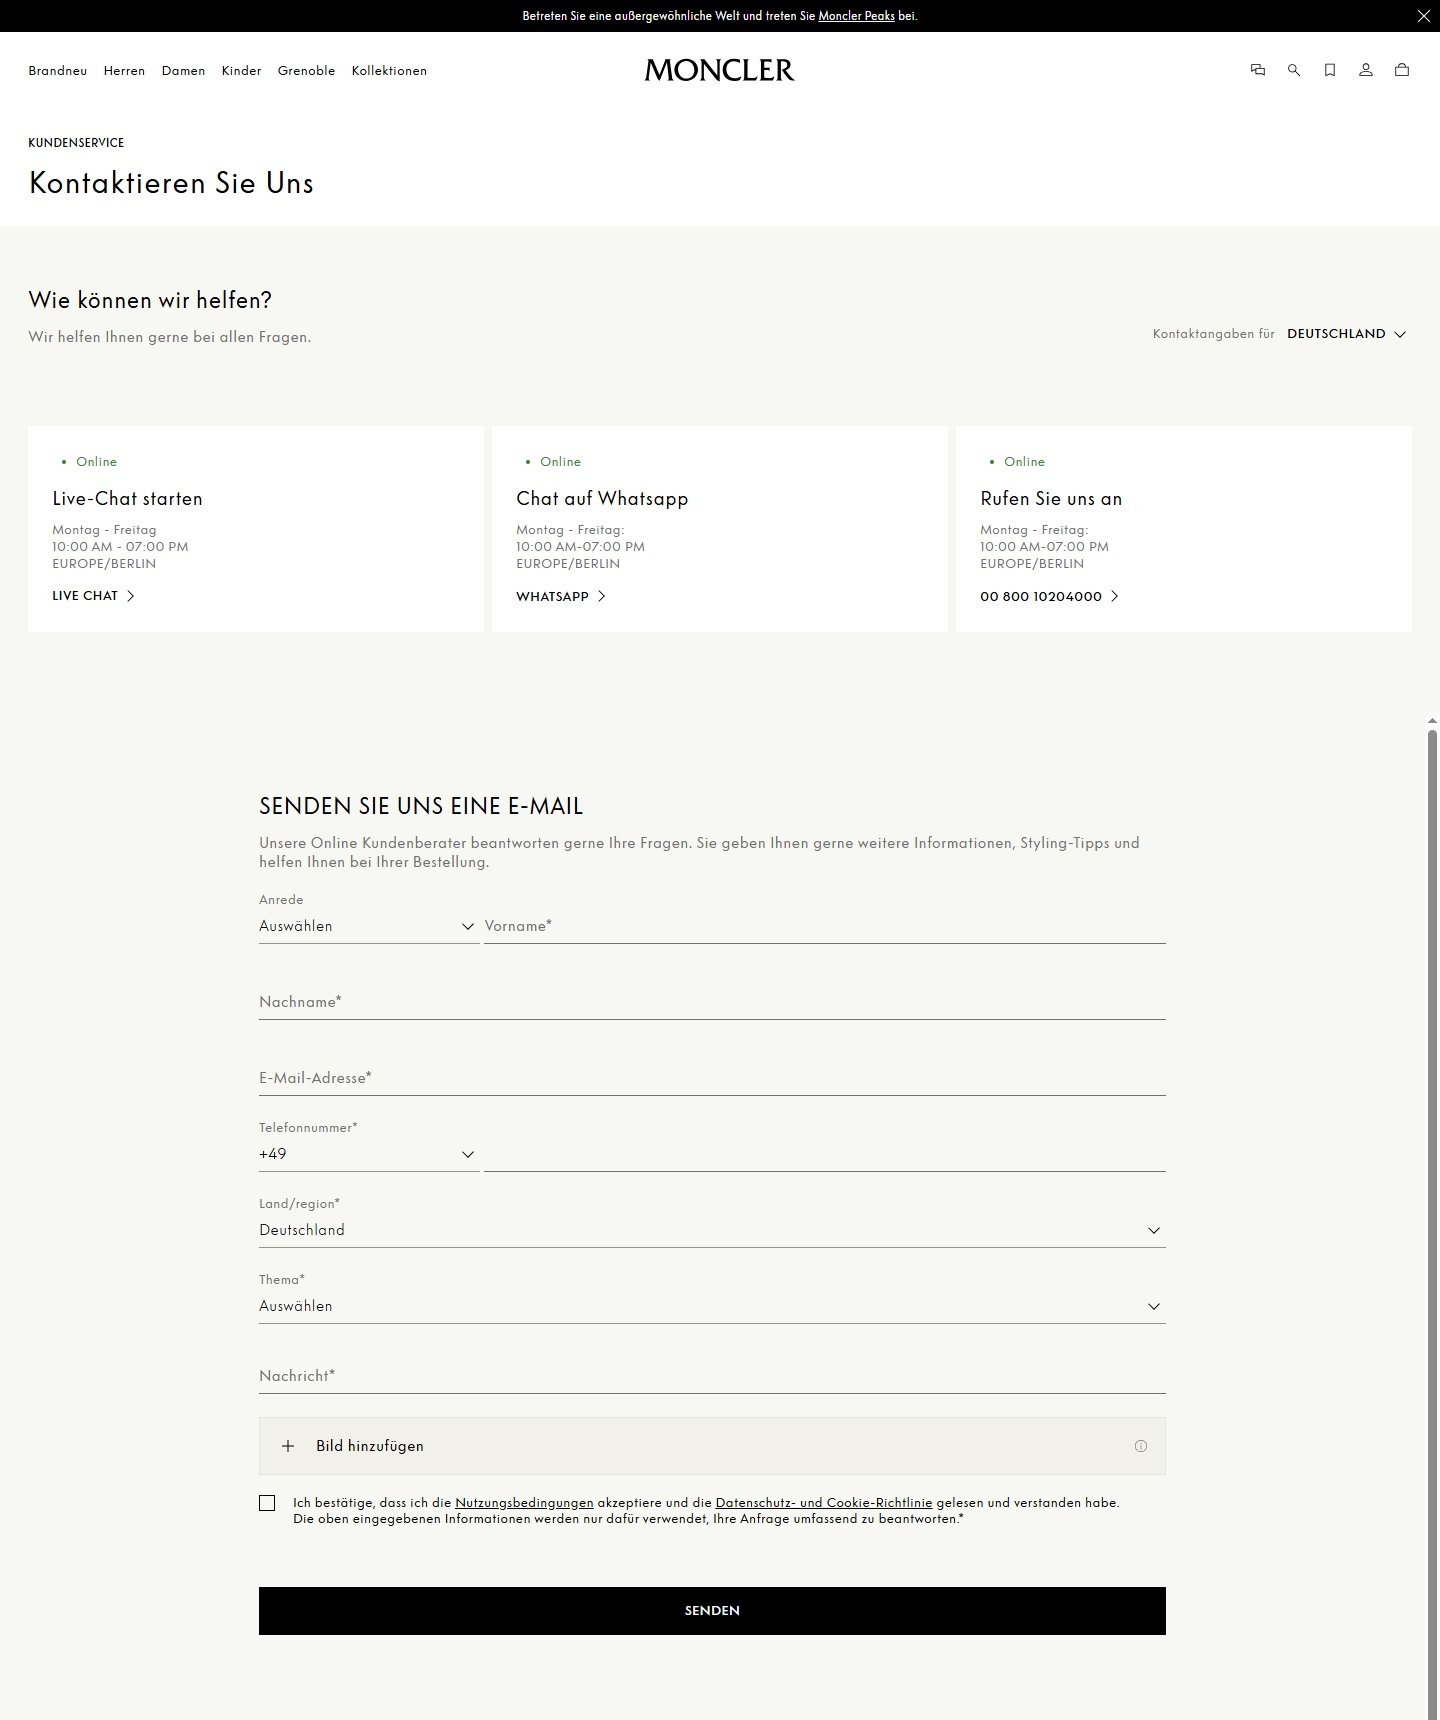Viewport: 1440px width, 1720px height.
Task: Open the Grenoble menu
Action: 306,71
